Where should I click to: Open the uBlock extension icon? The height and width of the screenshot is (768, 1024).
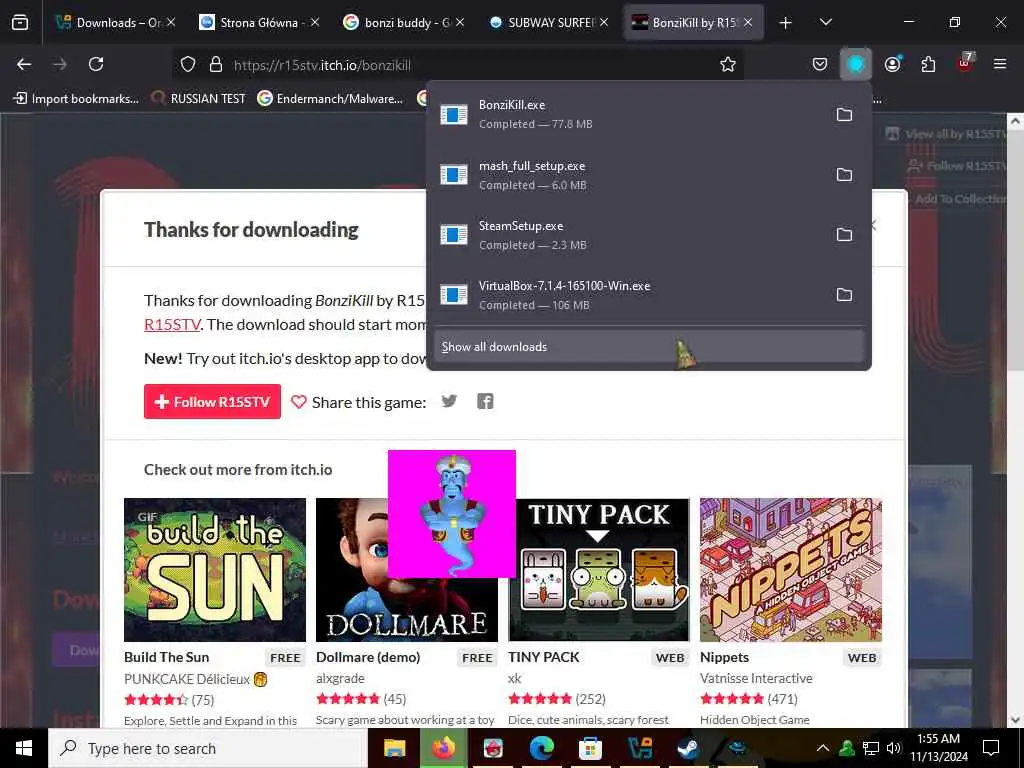[965, 63]
